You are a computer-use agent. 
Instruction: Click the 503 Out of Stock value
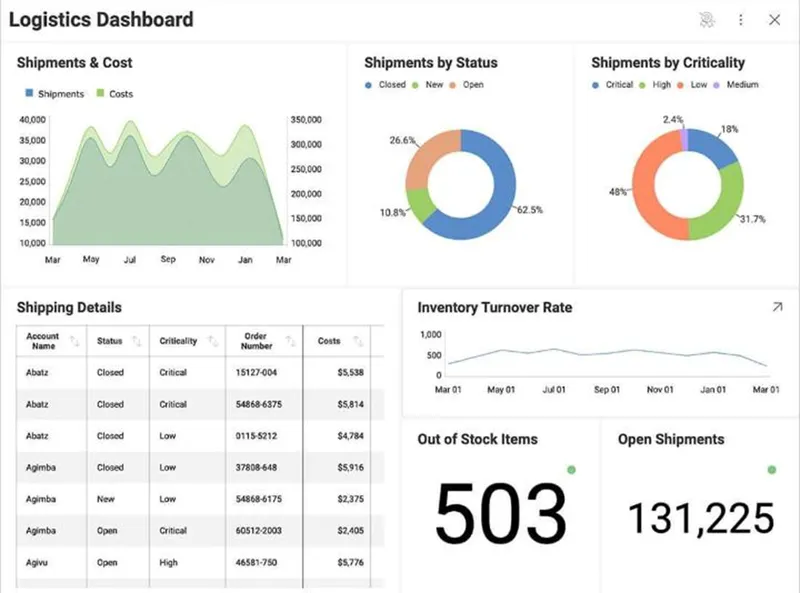[501, 513]
